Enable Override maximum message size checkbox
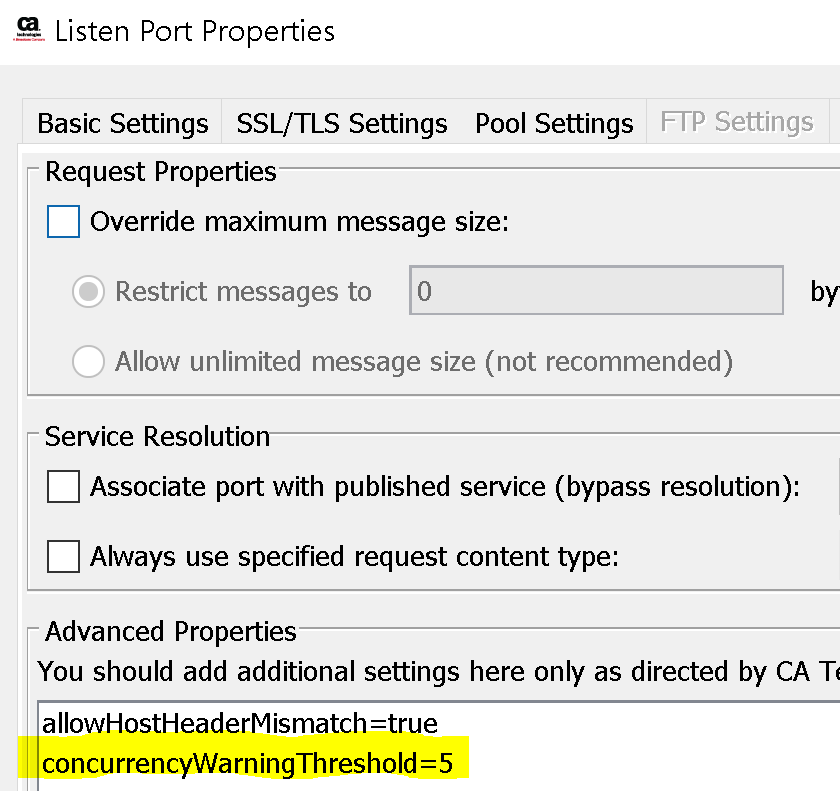 click(x=64, y=221)
